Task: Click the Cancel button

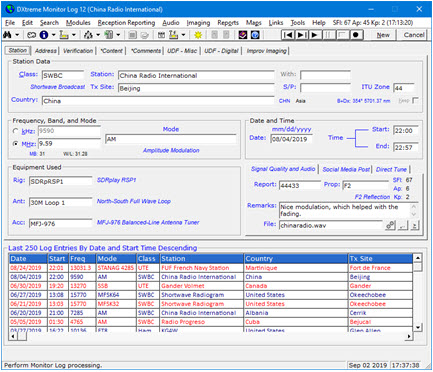Action: 414,35
